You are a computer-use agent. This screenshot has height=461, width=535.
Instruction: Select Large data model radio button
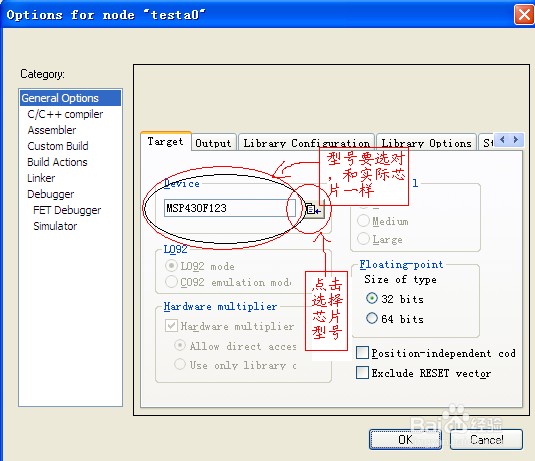pos(363,239)
